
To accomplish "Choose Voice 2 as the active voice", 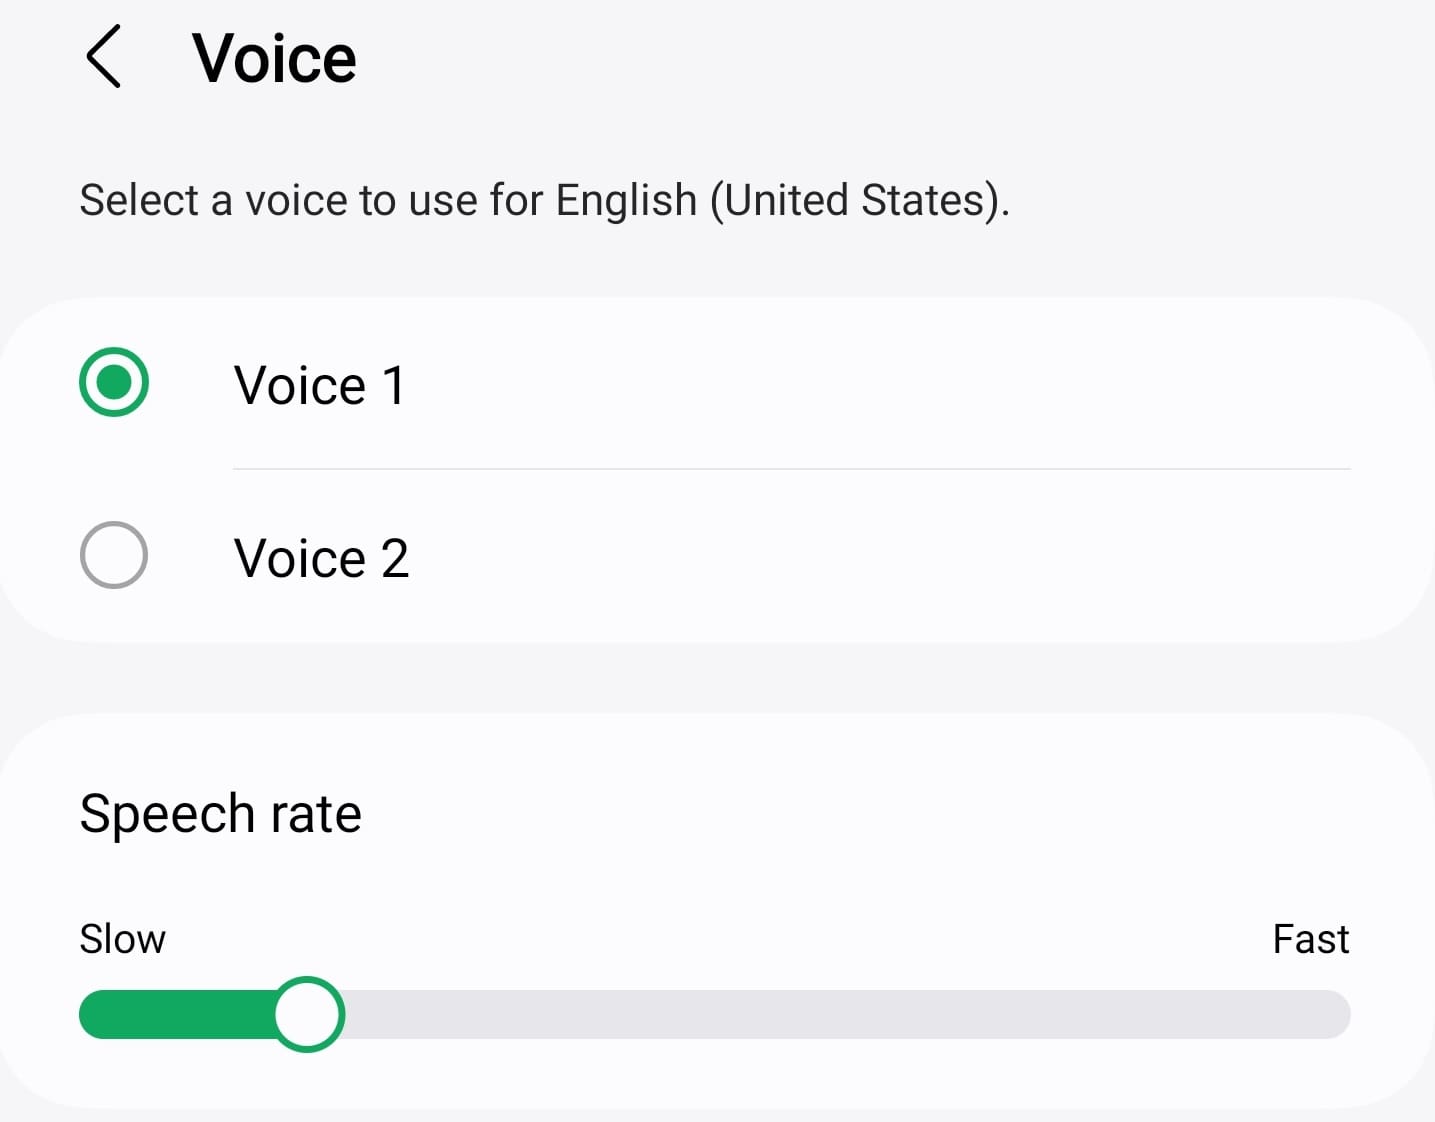I will (x=113, y=556).
